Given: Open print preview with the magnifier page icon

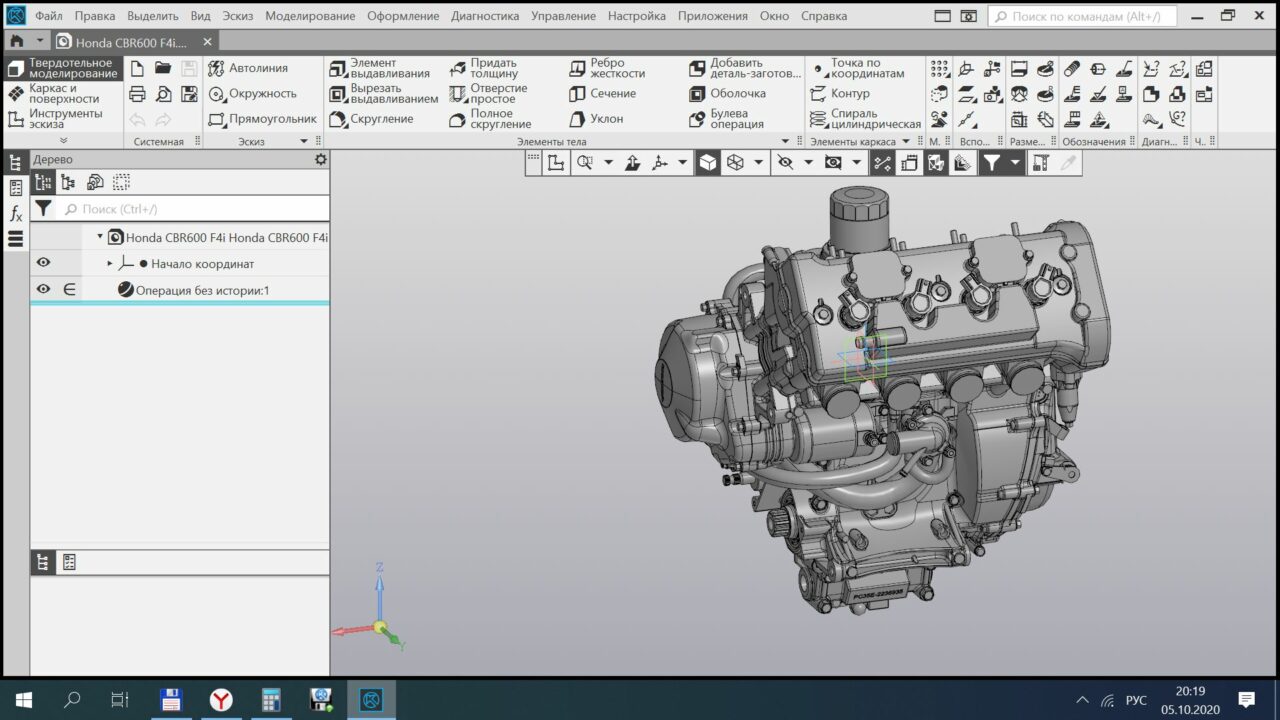Looking at the screenshot, I should click(x=163, y=94).
